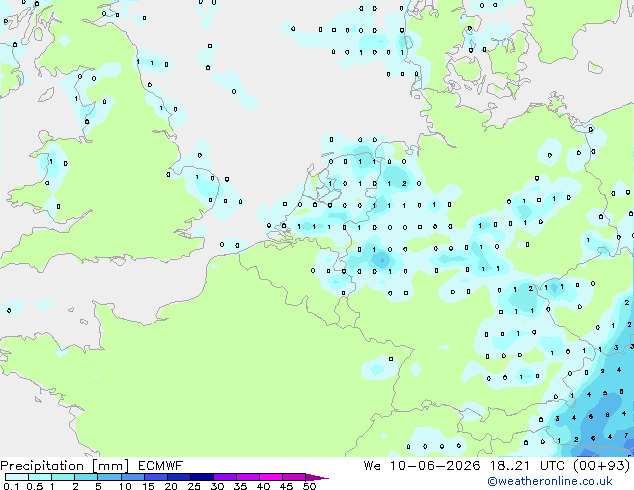634x490 pixels.
Task: Click the '50' legend scale label
Action: click(x=309, y=486)
